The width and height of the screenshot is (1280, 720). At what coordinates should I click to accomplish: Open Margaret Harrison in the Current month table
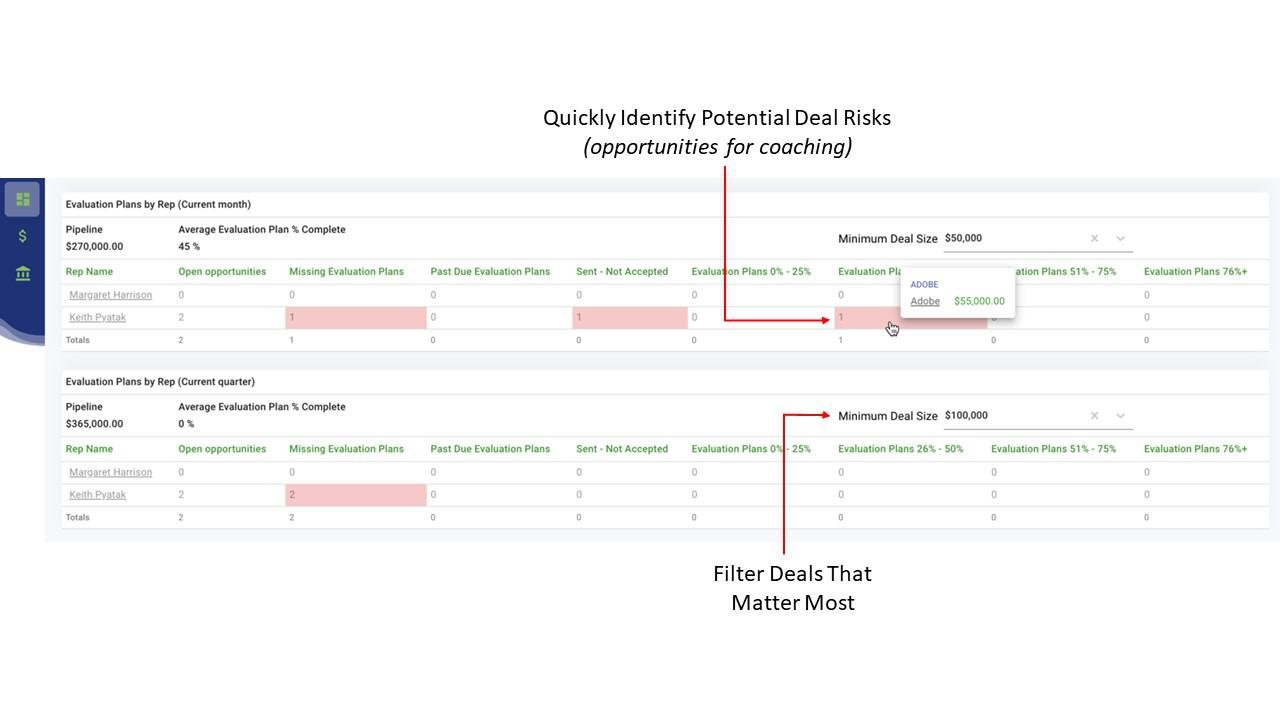point(110,295)
